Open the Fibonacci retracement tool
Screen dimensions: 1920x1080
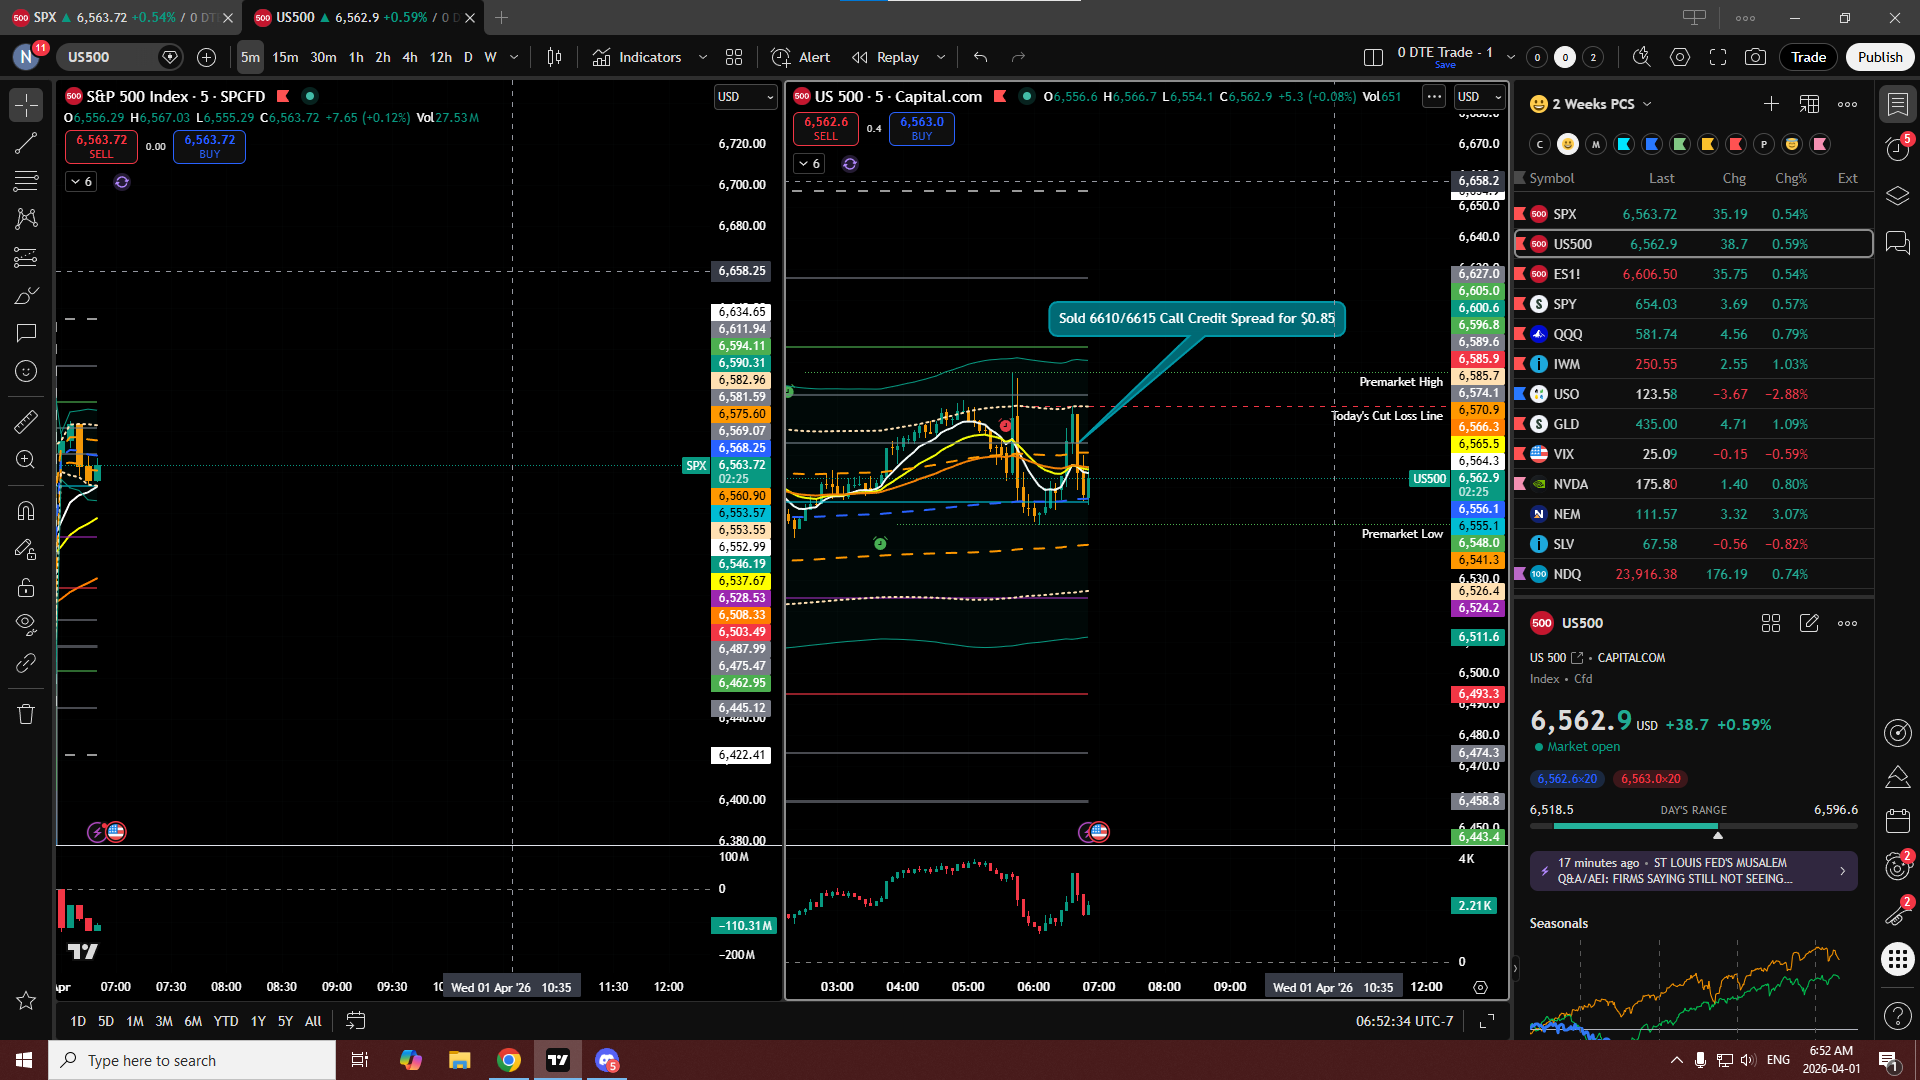point(26,181)
